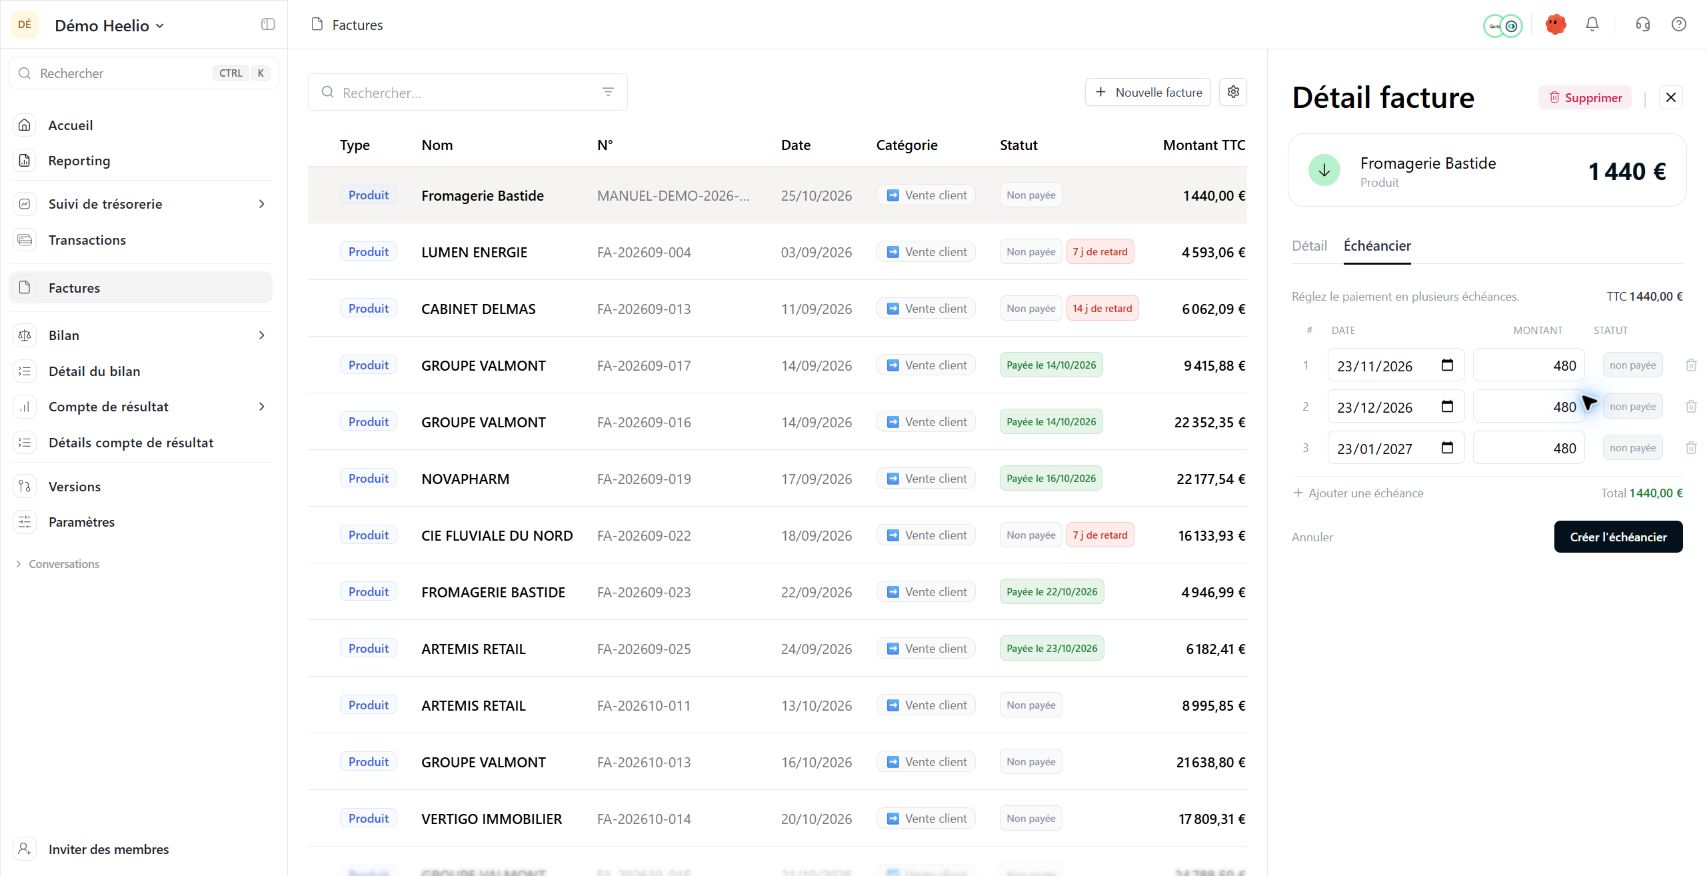This screenshot has height=876, width=1707.
Task: Click the green arrow icon beside Fromagerie Bastide
Action: [x=1324, y=170]
